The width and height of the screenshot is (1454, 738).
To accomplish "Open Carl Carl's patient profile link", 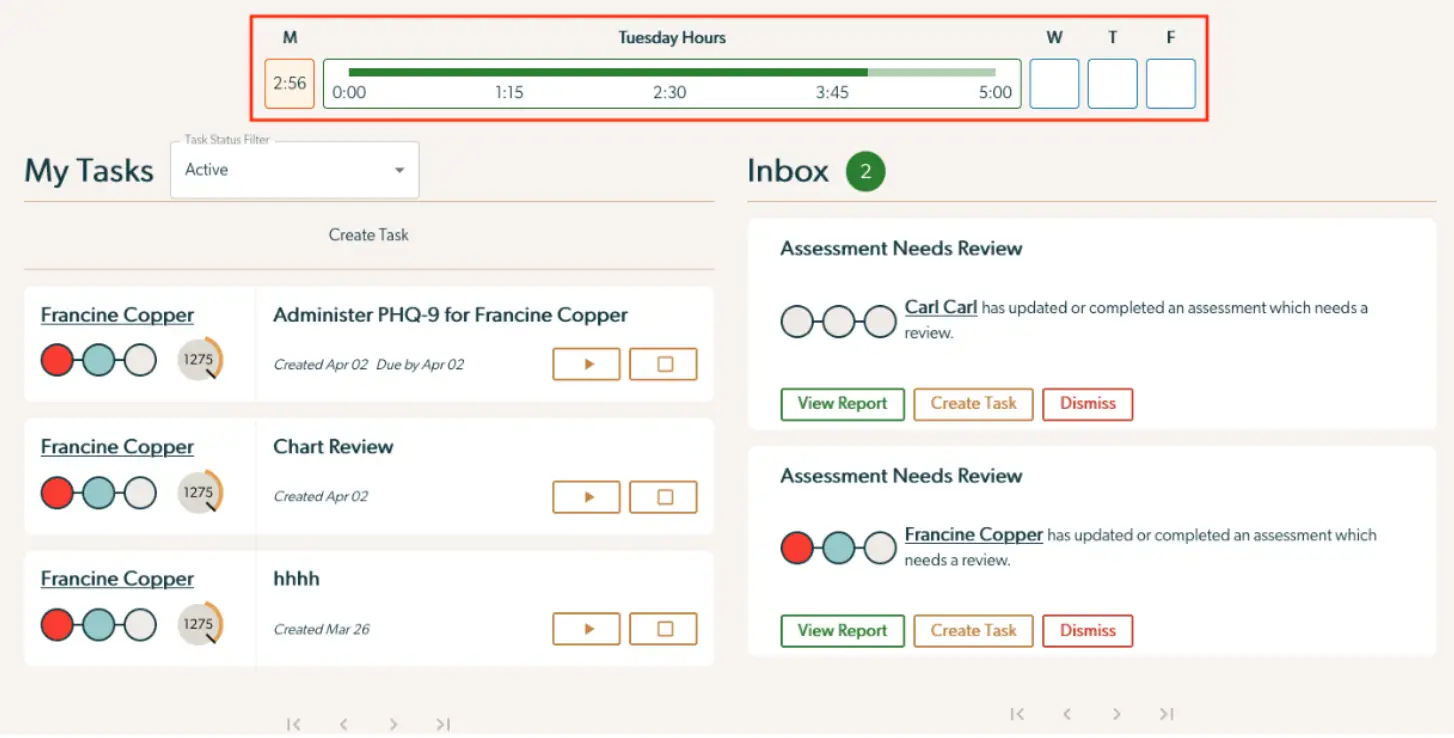I will point(940,307).
